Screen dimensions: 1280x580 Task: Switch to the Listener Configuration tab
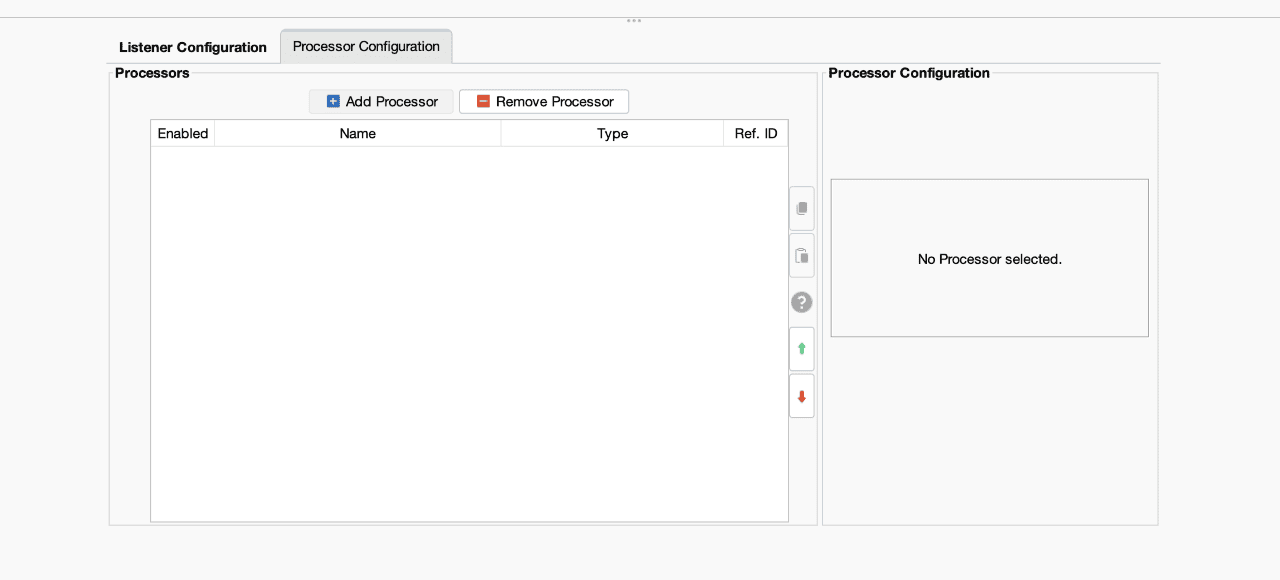click(193, 47)
